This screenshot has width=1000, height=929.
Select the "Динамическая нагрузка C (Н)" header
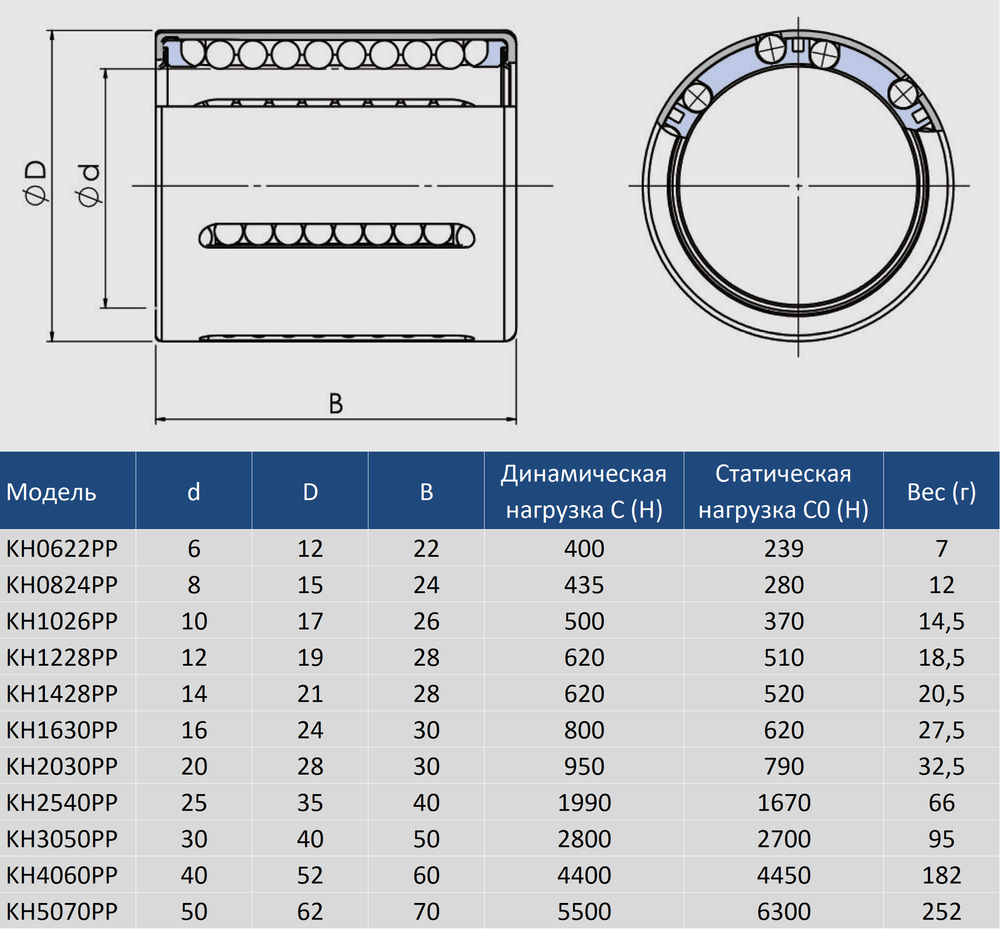[584, 491]
